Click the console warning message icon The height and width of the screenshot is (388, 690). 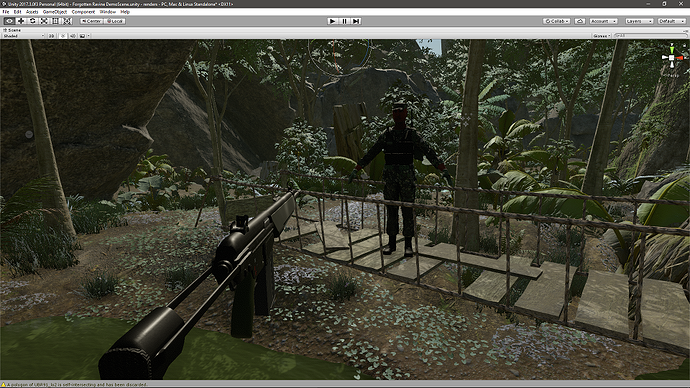pos(4,384)
